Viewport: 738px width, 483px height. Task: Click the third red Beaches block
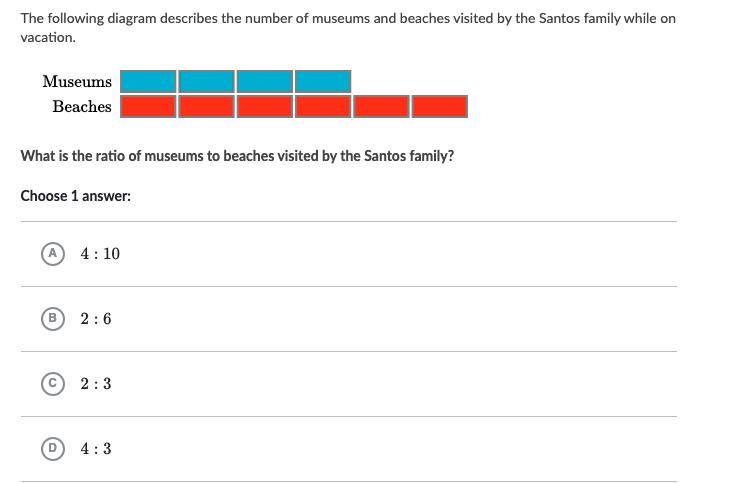click(x=265, y=106)
